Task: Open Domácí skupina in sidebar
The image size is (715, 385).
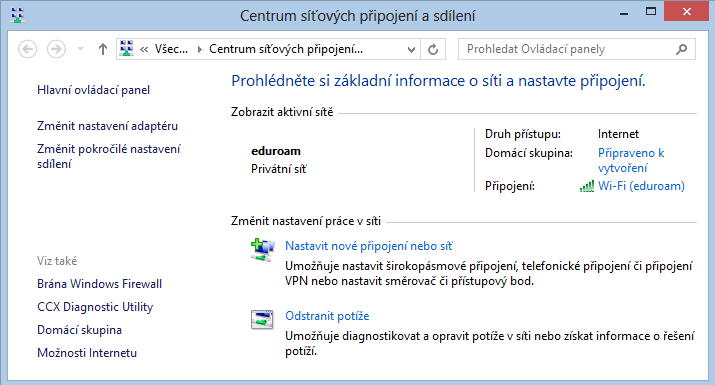Action: tap(79, 330)
